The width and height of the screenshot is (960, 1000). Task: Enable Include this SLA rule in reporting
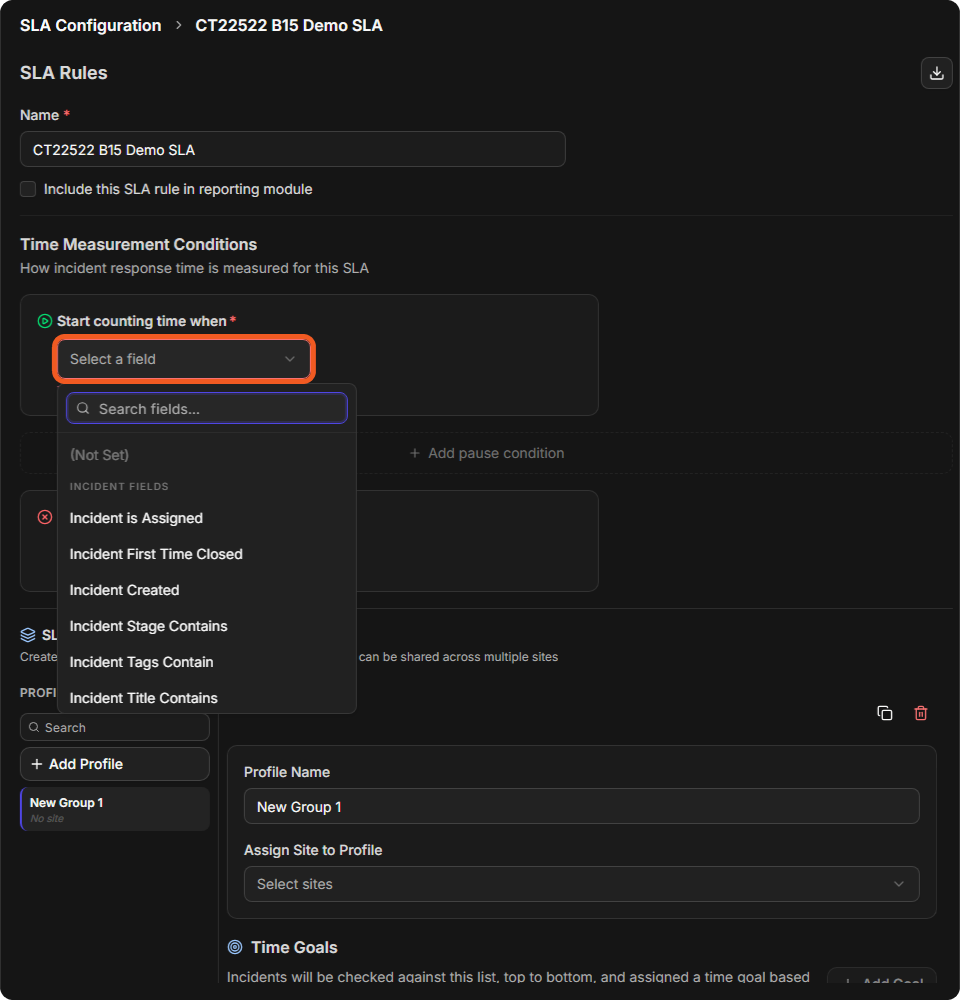(x=28, y=189)
